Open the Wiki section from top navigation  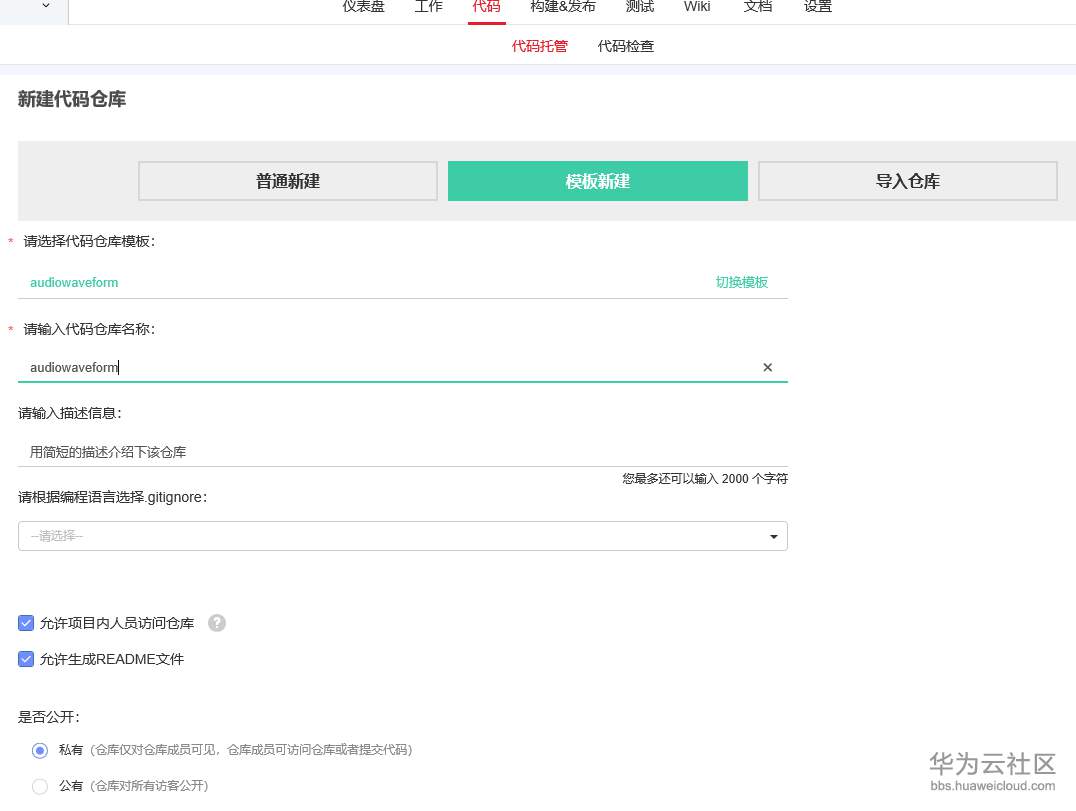[x=696, y=7]
